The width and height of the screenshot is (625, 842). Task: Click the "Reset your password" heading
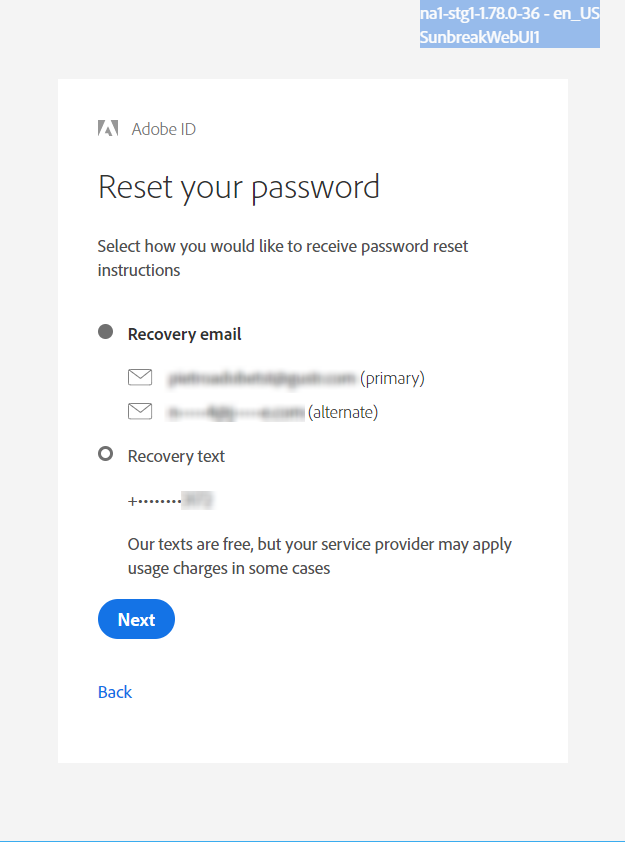pyautogui.click(x=239, y=187)
